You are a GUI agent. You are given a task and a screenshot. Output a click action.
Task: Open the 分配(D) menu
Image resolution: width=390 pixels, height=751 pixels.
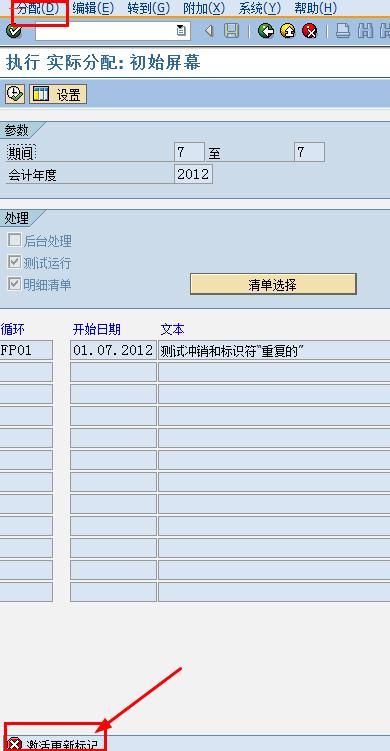[x=37, y=8]
